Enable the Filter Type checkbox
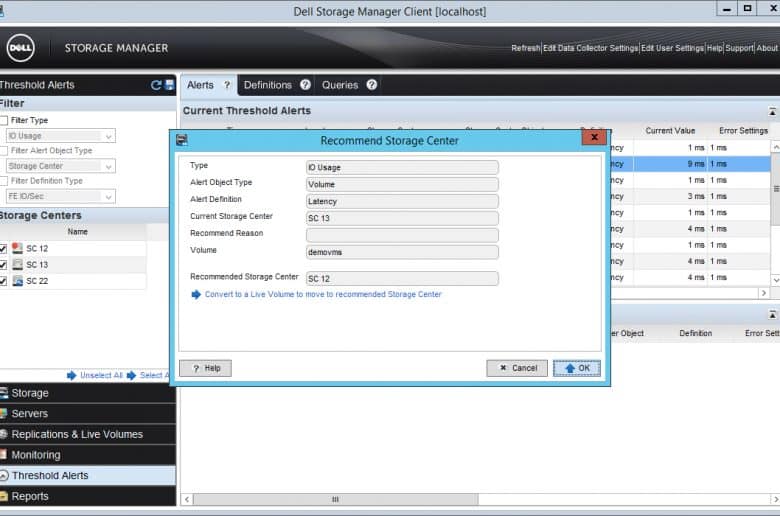The width and height of the screenshot is (780, 516). [4, 120]
